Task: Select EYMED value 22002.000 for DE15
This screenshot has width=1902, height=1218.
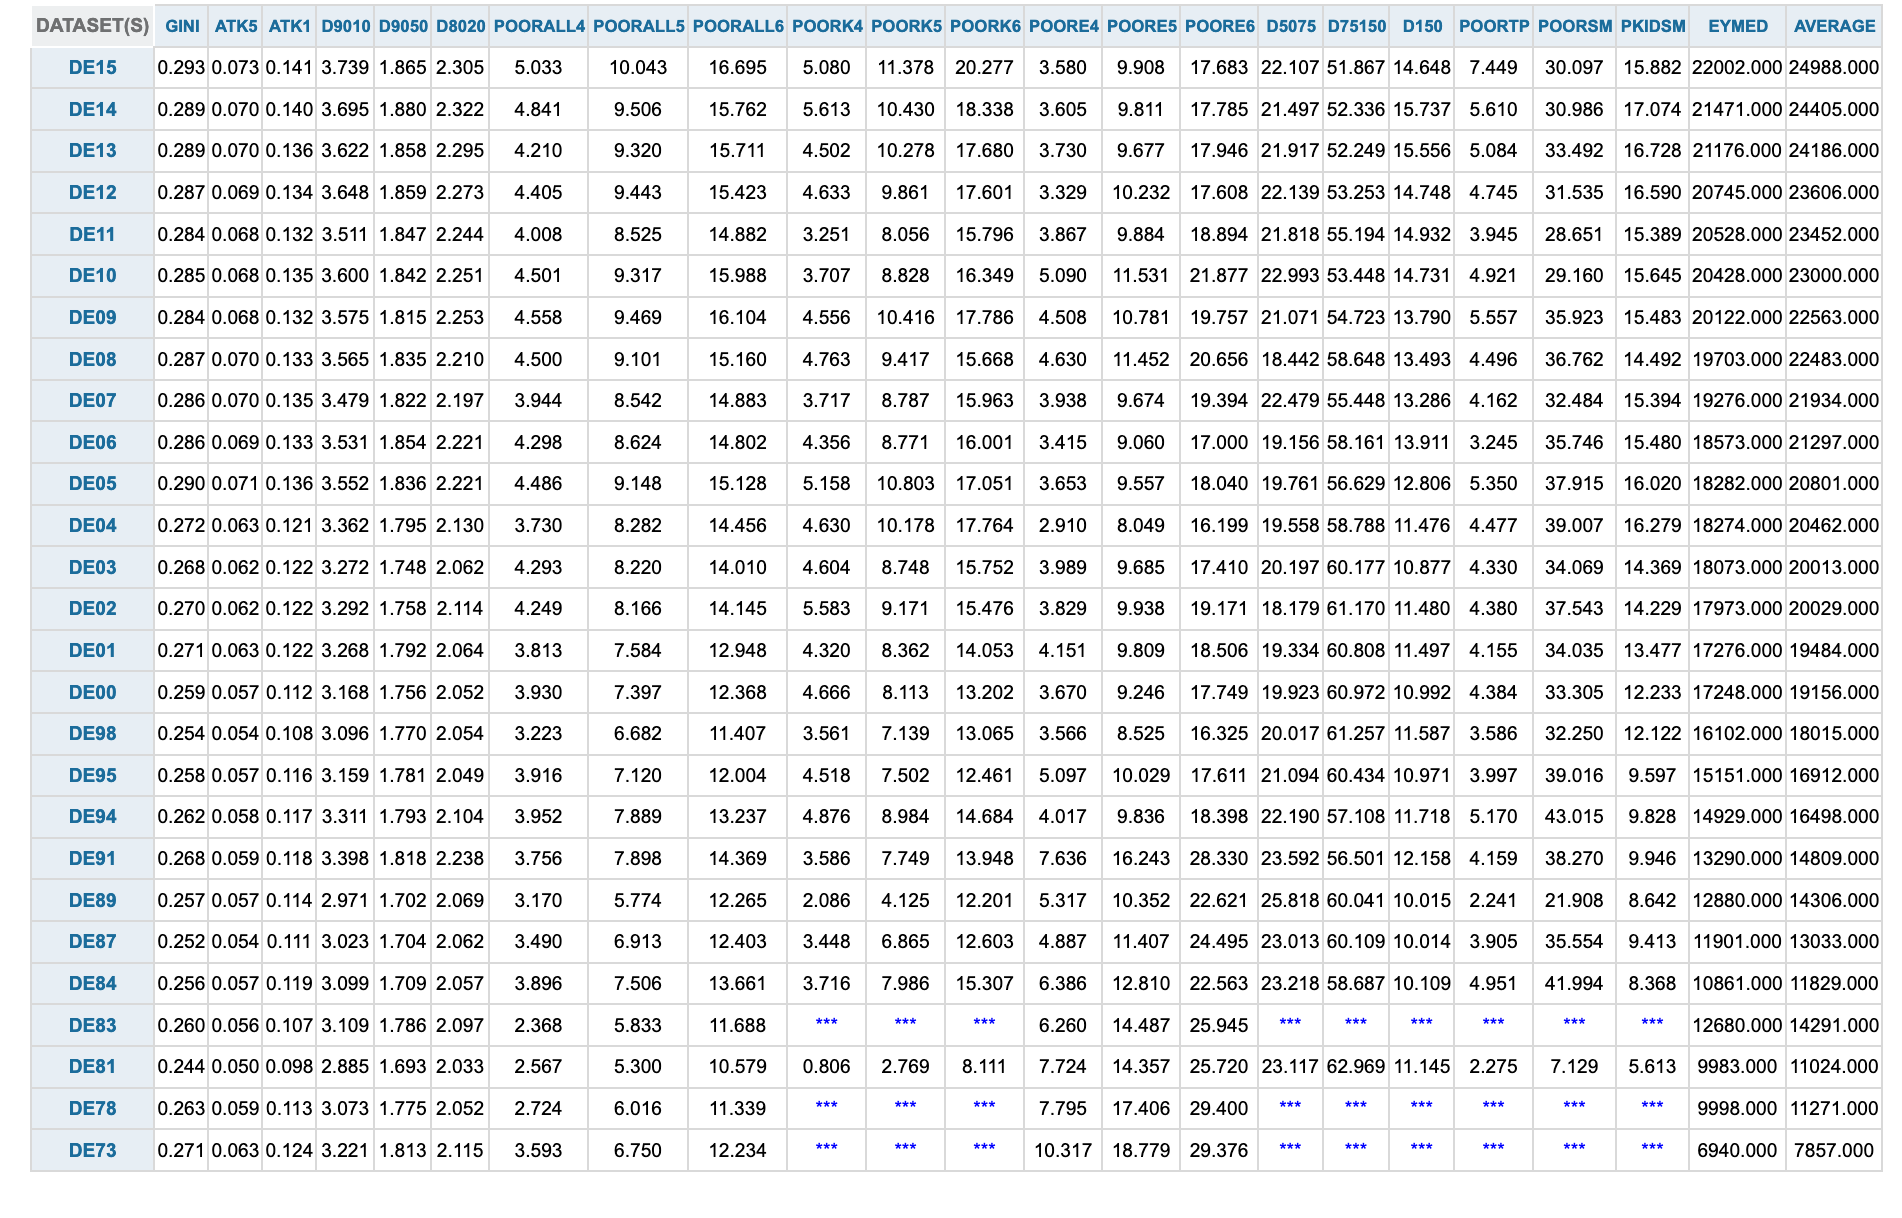Action: [1737, 68]
